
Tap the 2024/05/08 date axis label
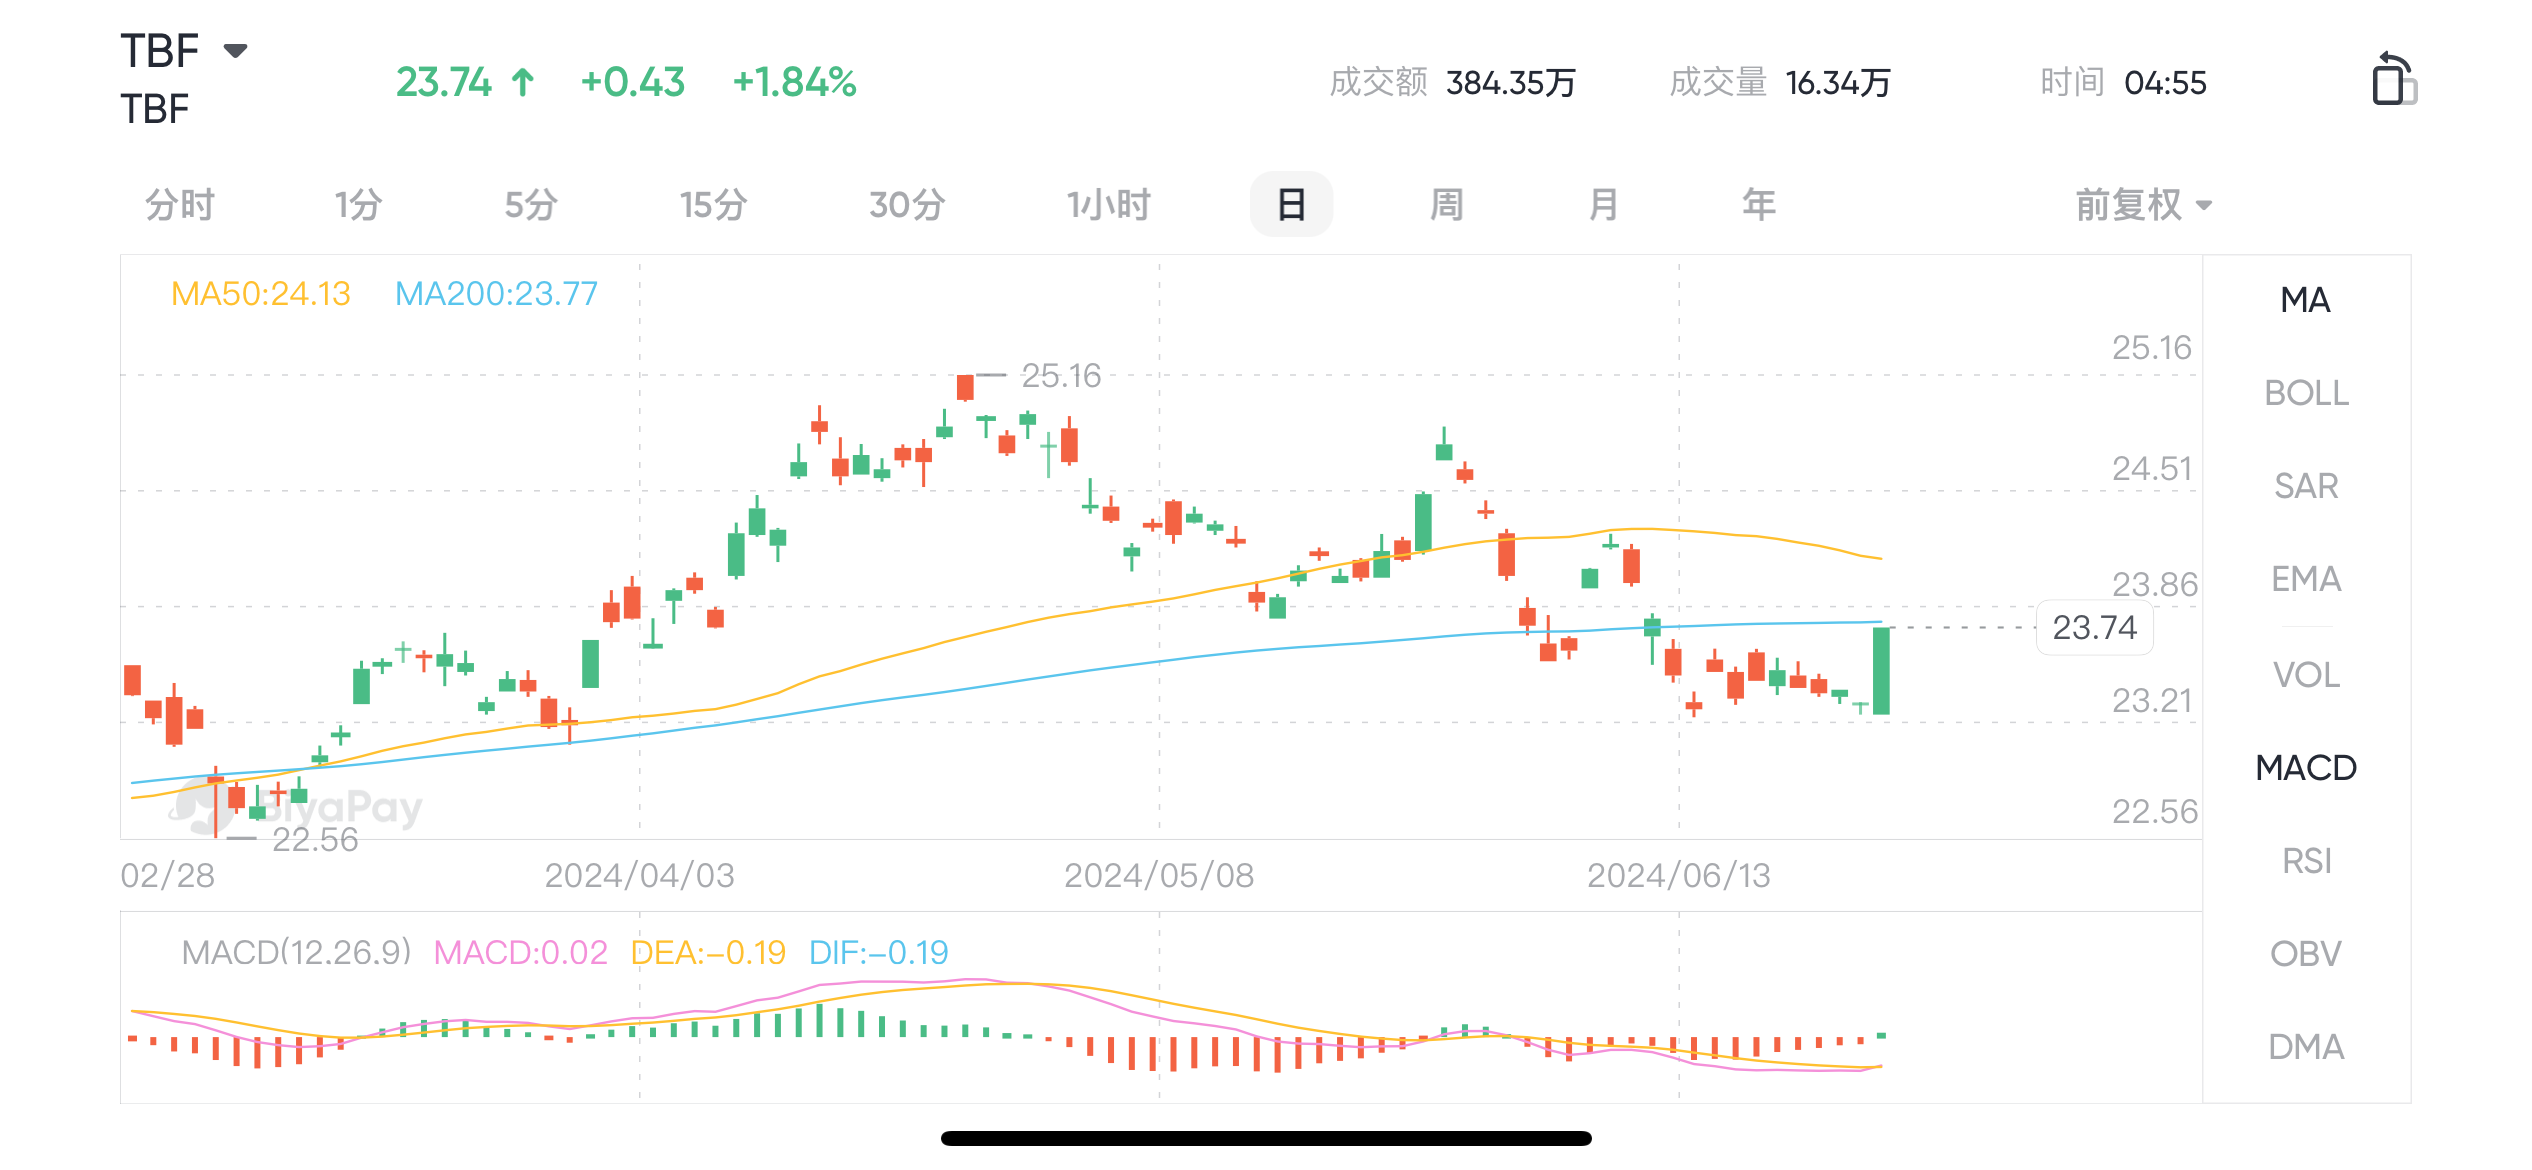1159,876
